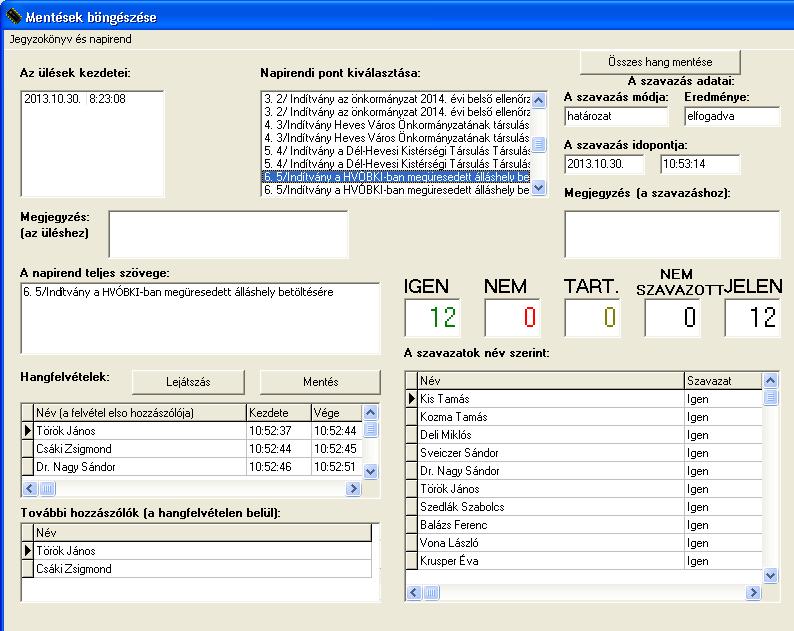Viewport: 794px width, 631px height.
Task: Click row selector beside Kozma Tamás
Action: coord(411,417)
